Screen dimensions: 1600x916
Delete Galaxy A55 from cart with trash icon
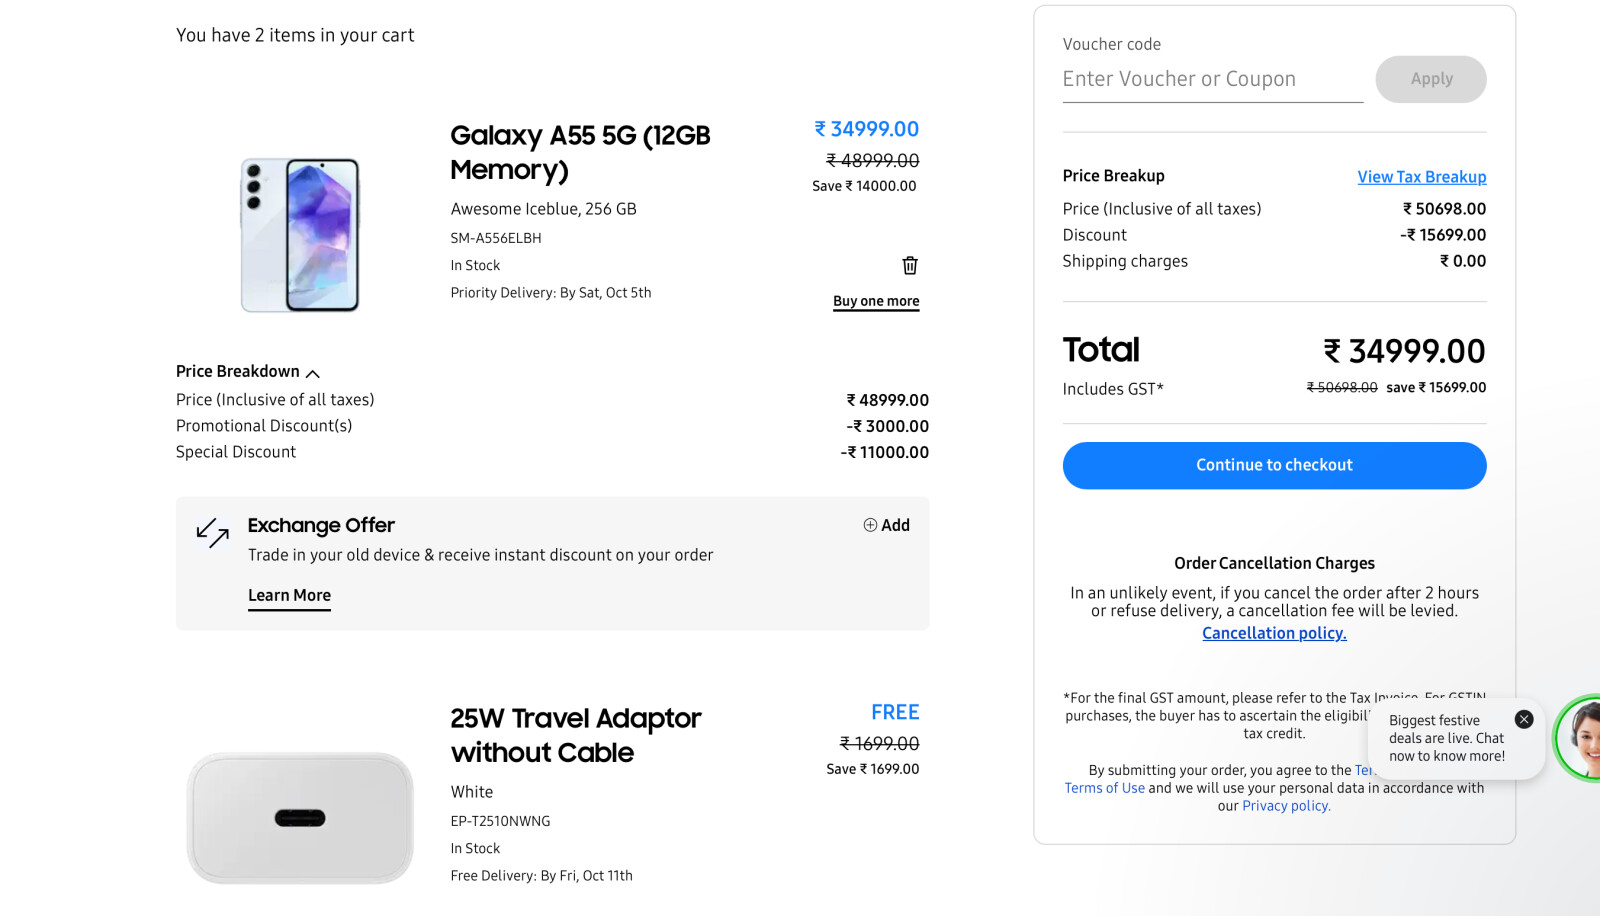click(910, 265)
